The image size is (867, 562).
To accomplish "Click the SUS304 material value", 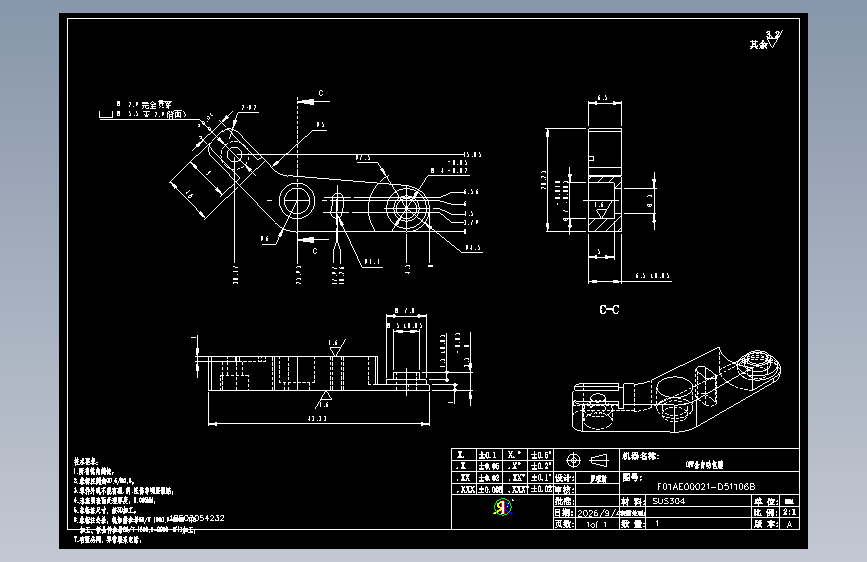I will [668, 501].
